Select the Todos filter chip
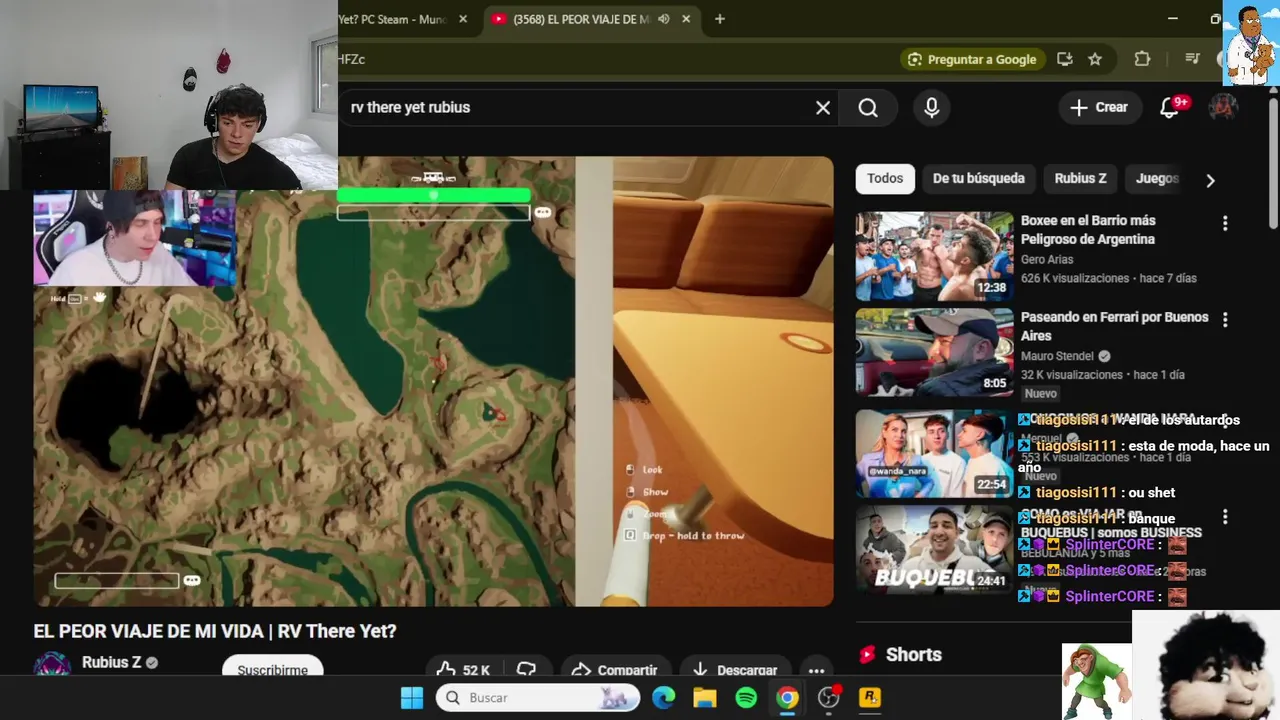Viewport: 1280px width, 720px height. tap(885, 179)
